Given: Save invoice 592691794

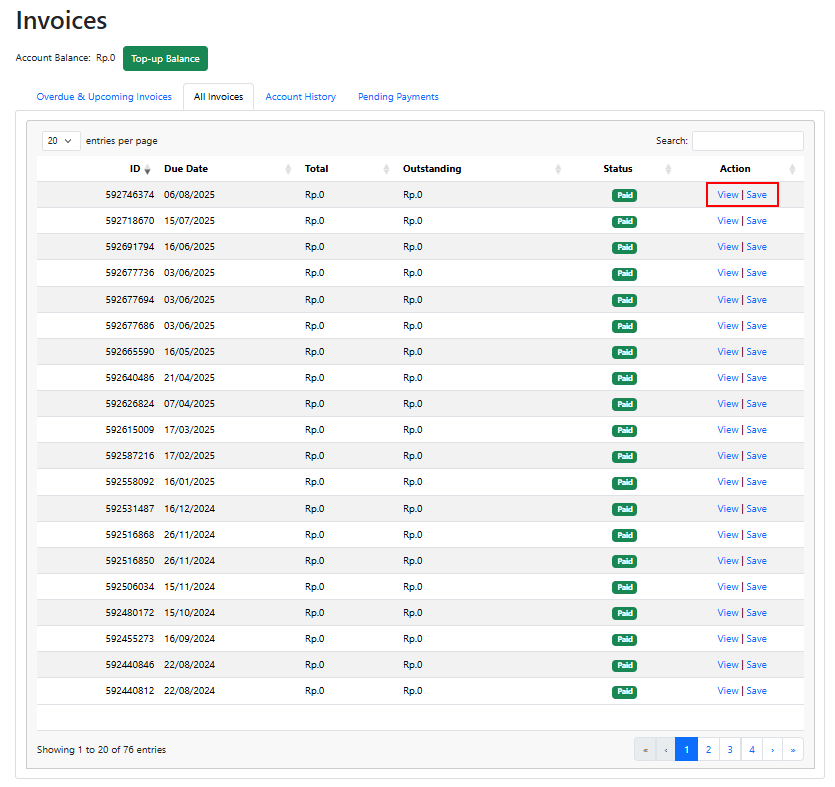Looking at the screenshot, I should click(x=756, y=247).
